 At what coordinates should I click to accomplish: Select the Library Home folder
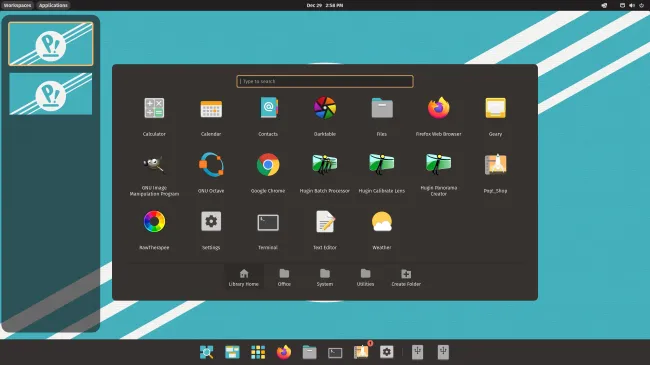coord(244,277)
